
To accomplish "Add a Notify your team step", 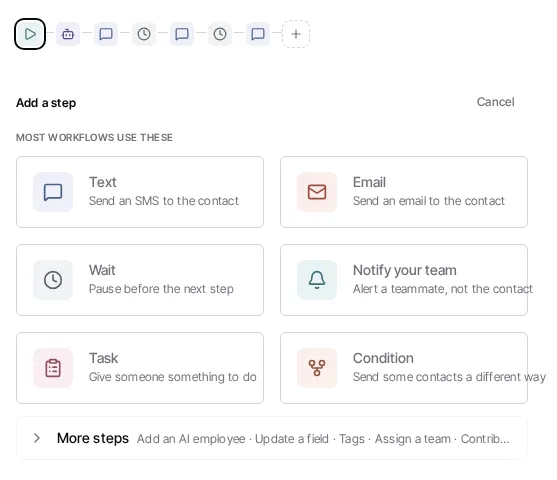I will (404, 280).
